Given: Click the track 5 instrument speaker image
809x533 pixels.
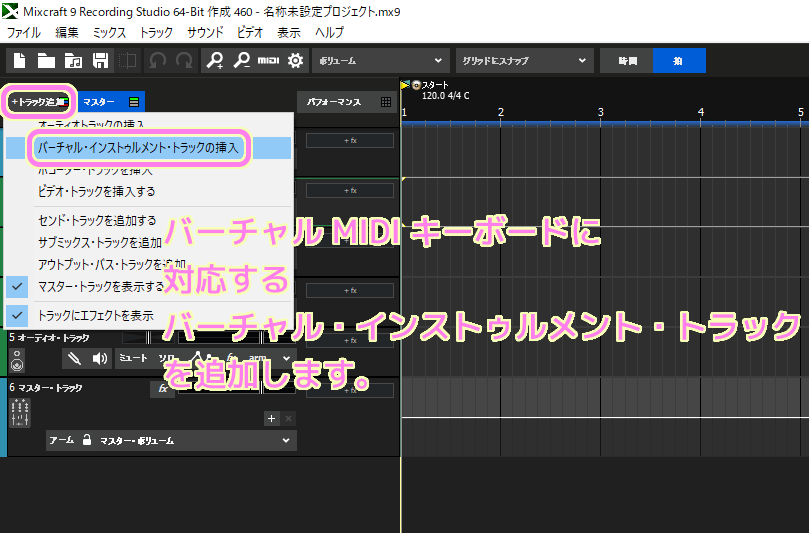Looking at the screenshot, I should [x=17, y=360].
